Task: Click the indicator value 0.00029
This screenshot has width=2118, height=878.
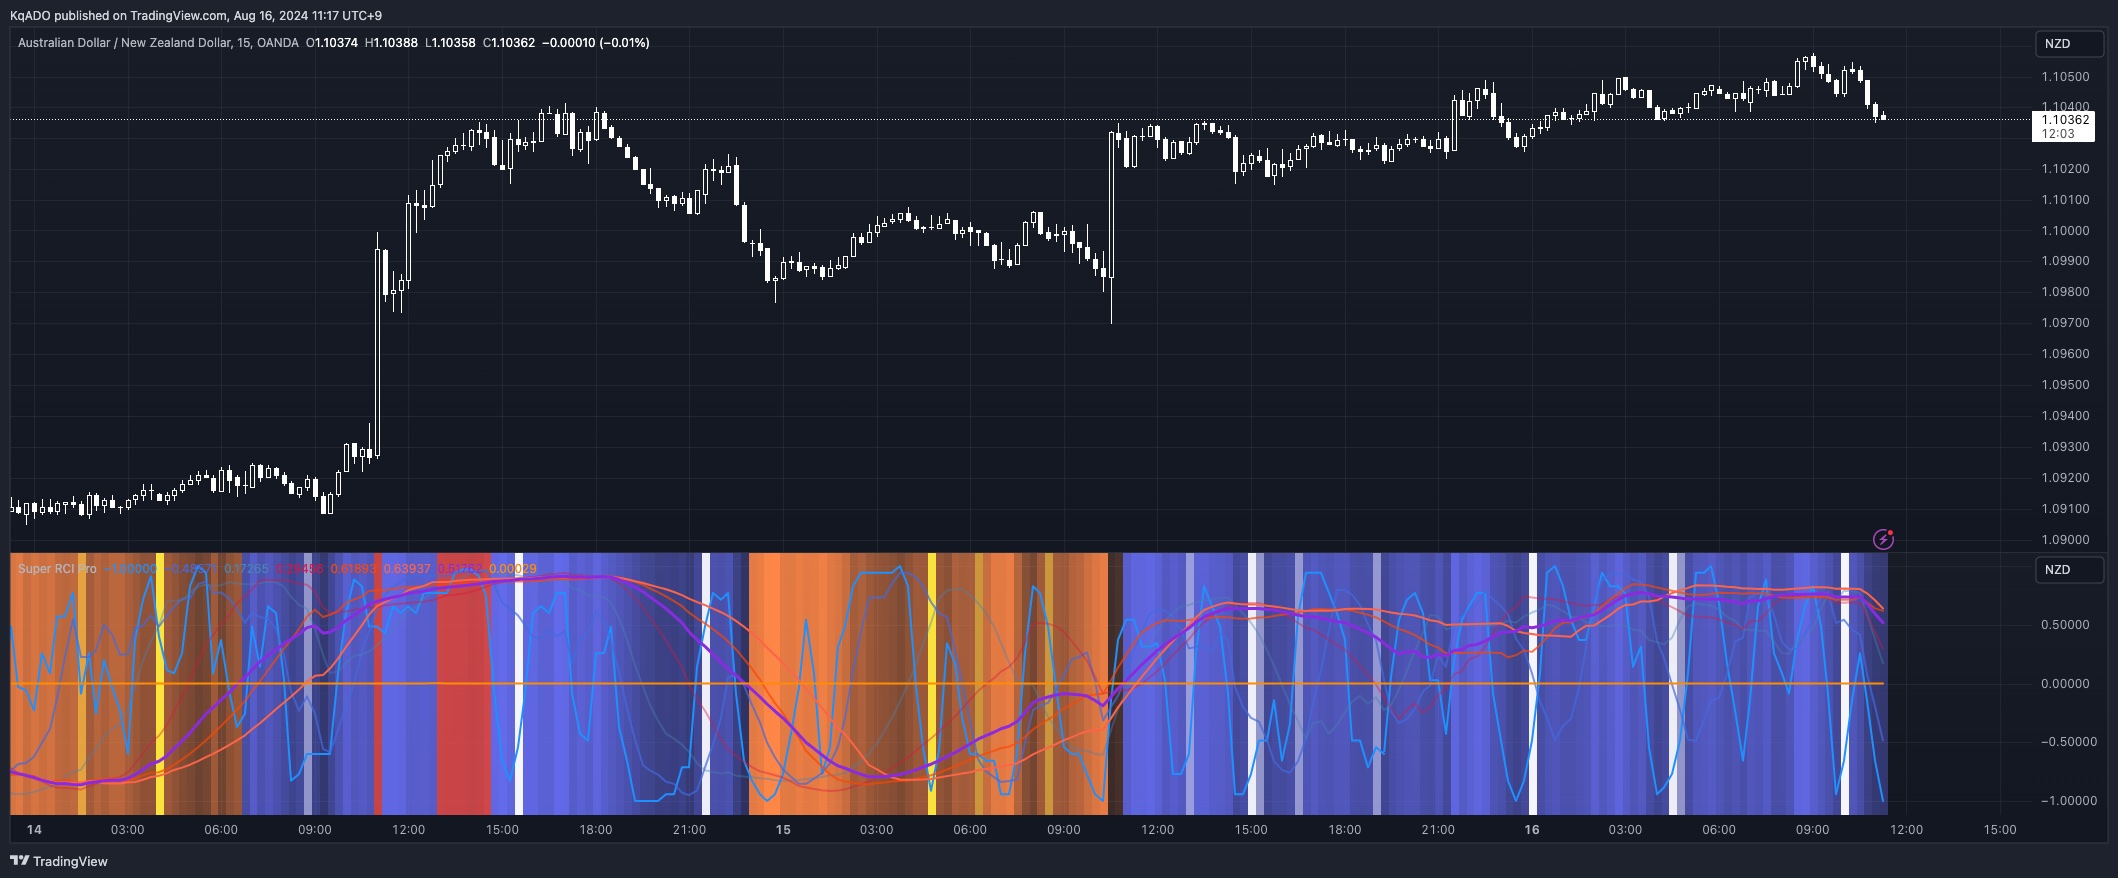Action: pyautogui.click(x=513, y=569)
